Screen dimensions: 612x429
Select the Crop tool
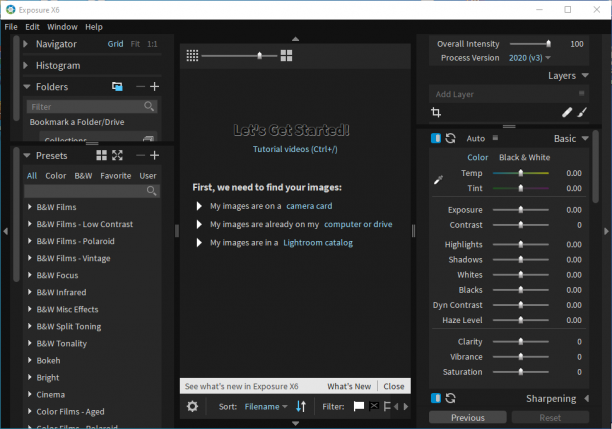click(x=436, y=112)
